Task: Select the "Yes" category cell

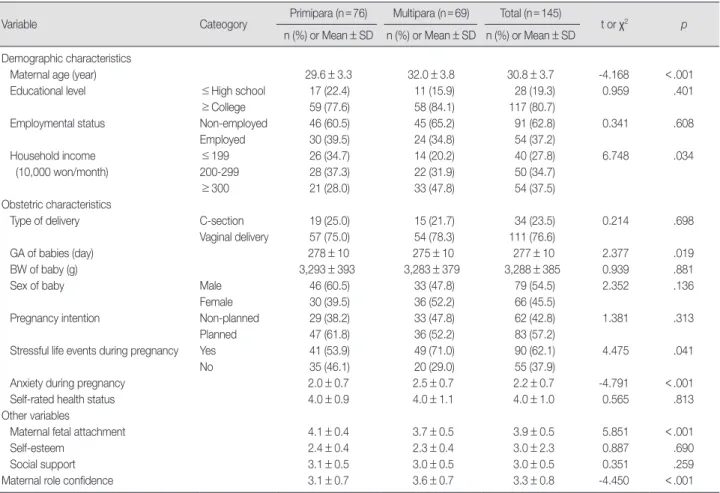Action: pos(208,351)
